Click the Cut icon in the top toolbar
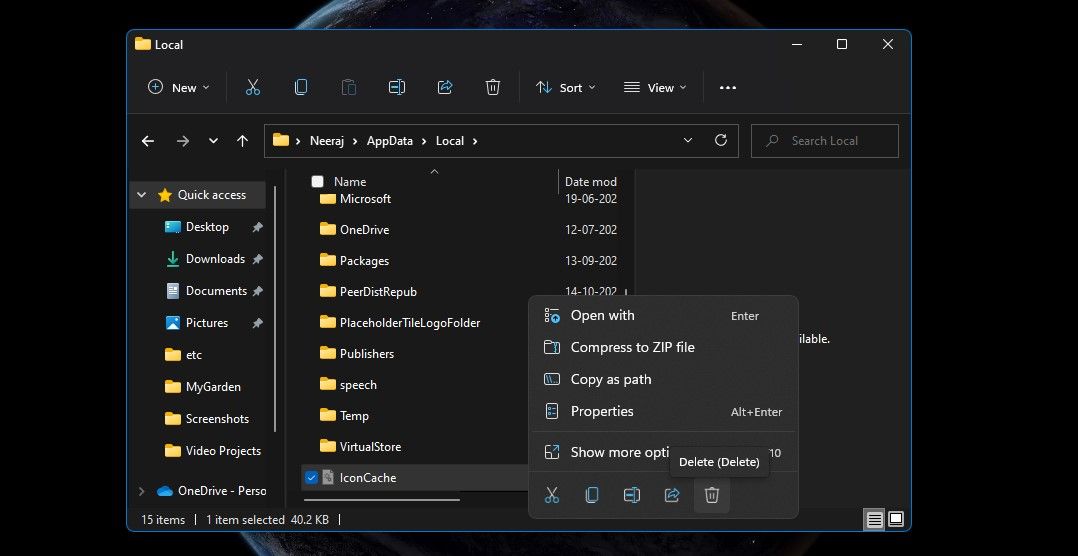This screenshot has height=556, width=1078. 252,88
